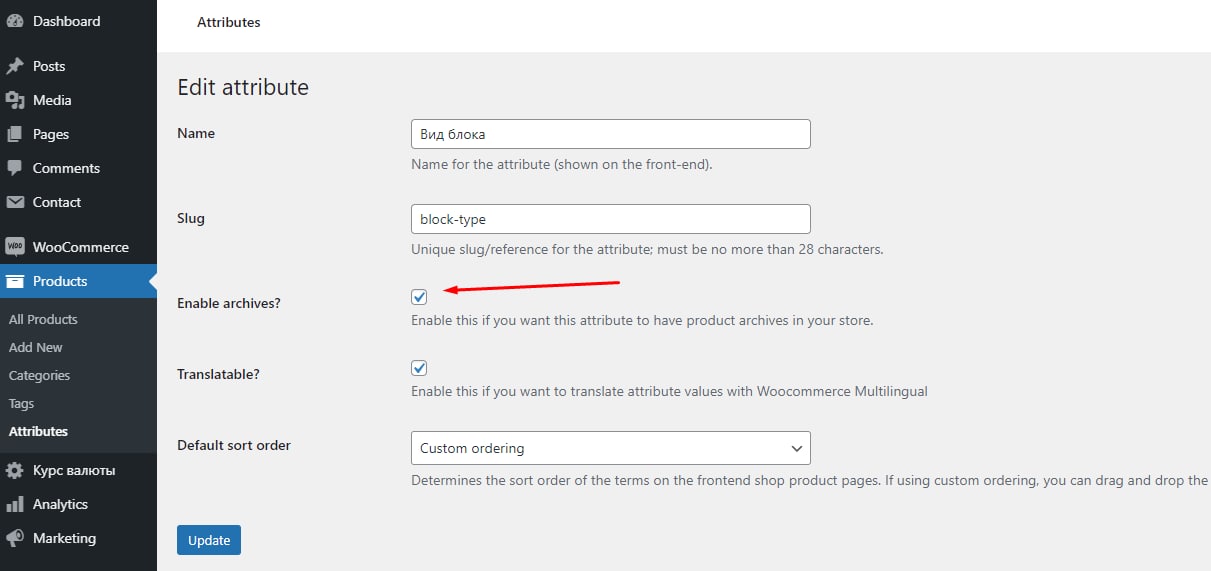
Task: Click the 'Determines the sort order' description
Action: pos(810,480)
